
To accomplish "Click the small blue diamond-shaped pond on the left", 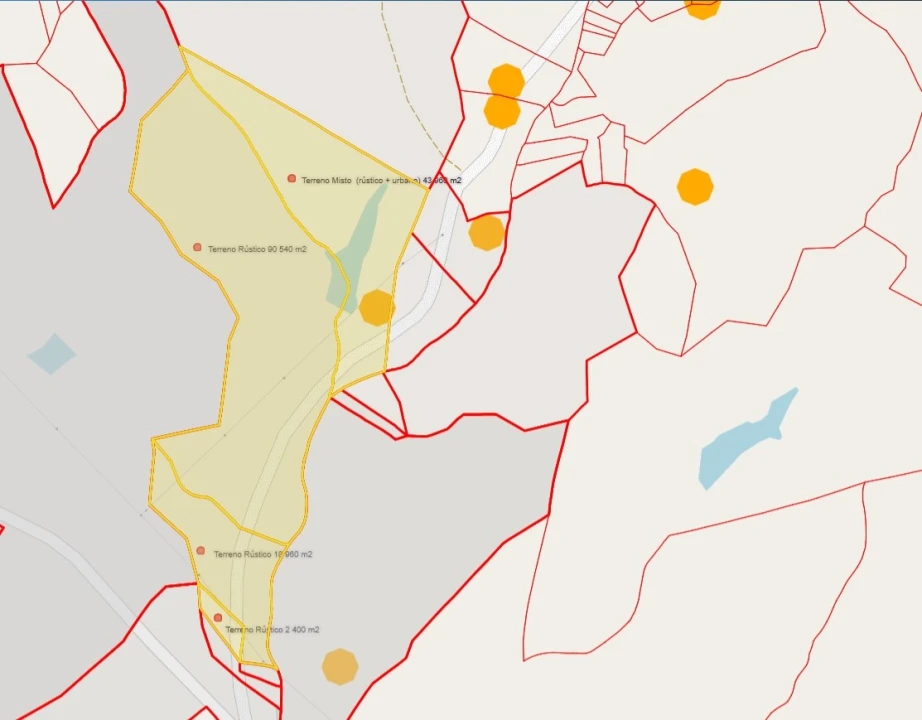I will click(52, 353).
